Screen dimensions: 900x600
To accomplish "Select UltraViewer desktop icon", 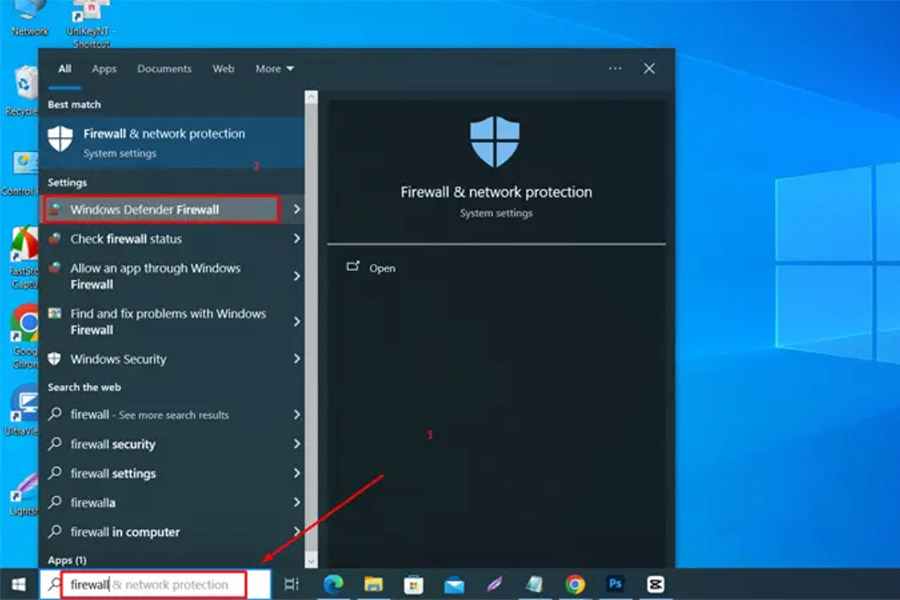I will 22,410.
